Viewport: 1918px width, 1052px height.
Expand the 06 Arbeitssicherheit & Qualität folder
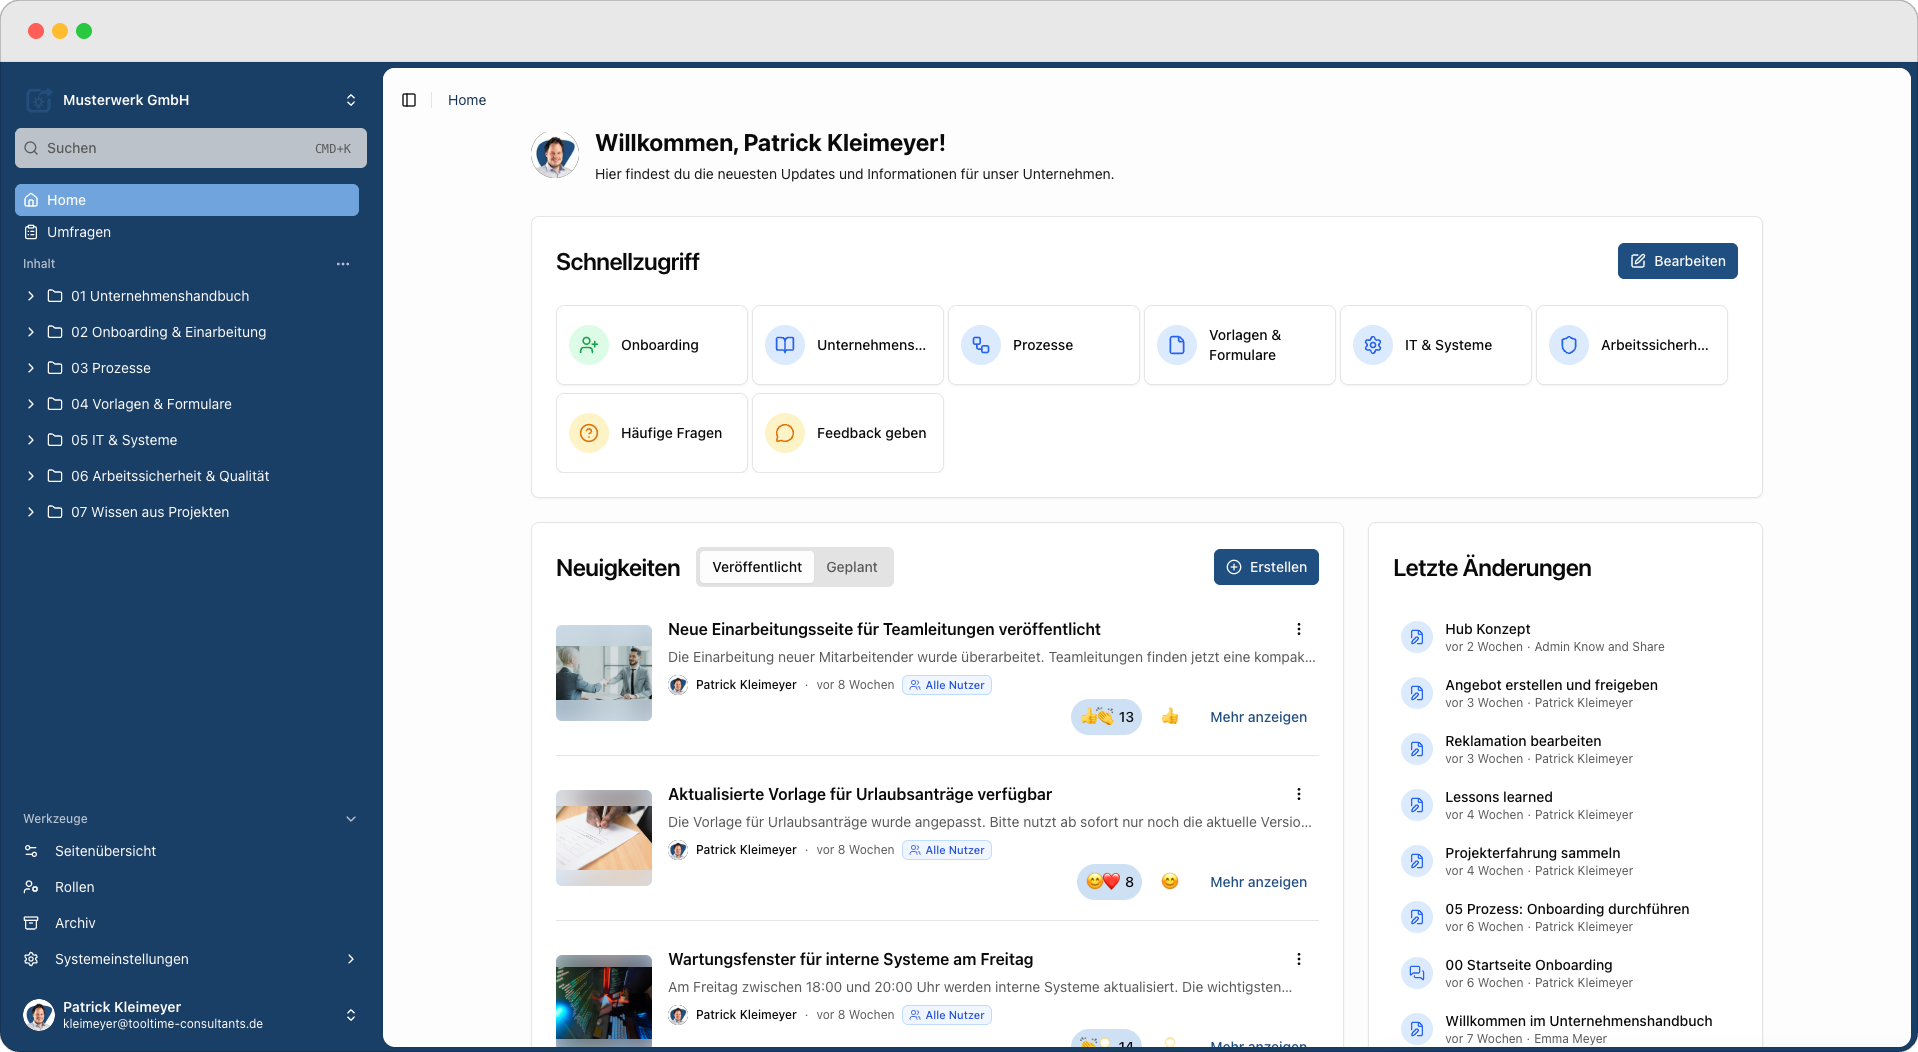[31, 476]
